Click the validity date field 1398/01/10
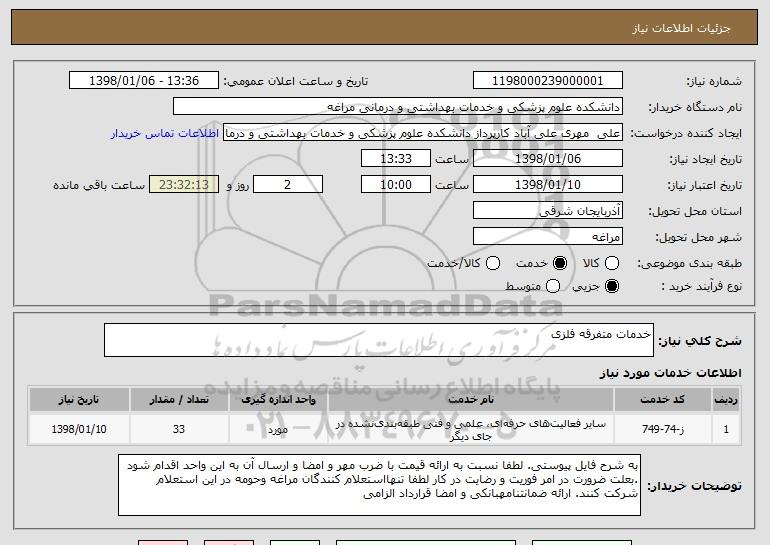770x545 pixels. (548, 185)
